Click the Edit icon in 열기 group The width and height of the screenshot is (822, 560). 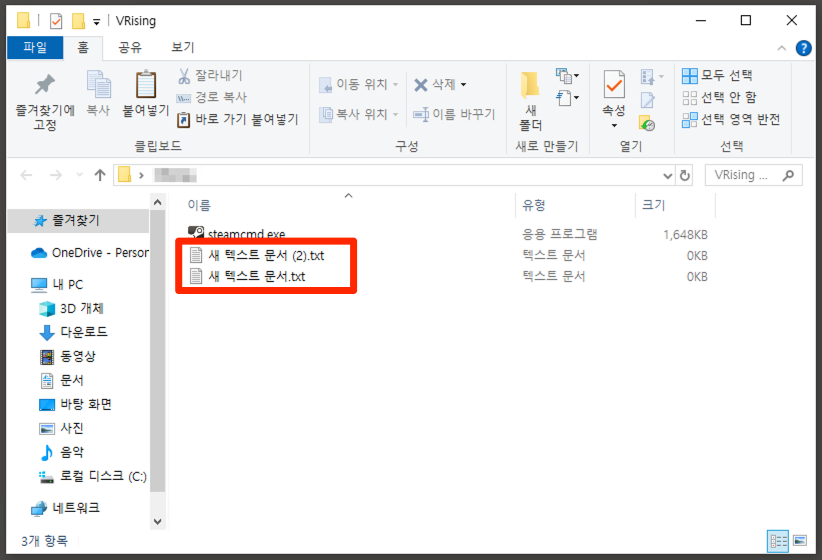point(647,100)
